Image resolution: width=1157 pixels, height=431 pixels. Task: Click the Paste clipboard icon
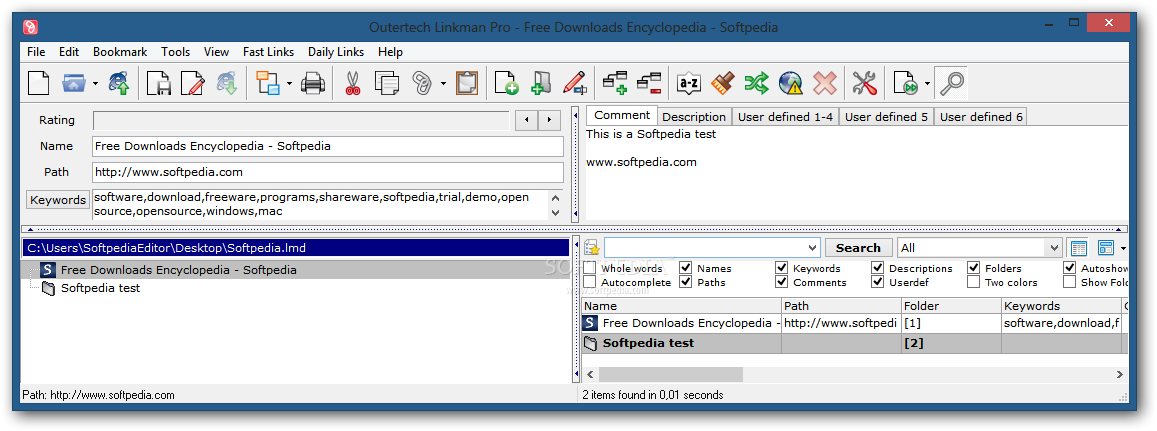point(466,83)
